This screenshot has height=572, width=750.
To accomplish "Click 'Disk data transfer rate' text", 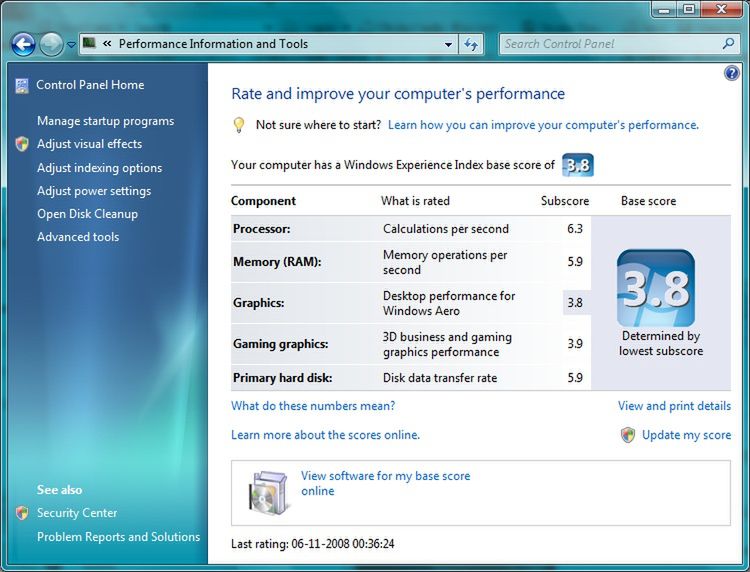I will click(x=440, y=378).
